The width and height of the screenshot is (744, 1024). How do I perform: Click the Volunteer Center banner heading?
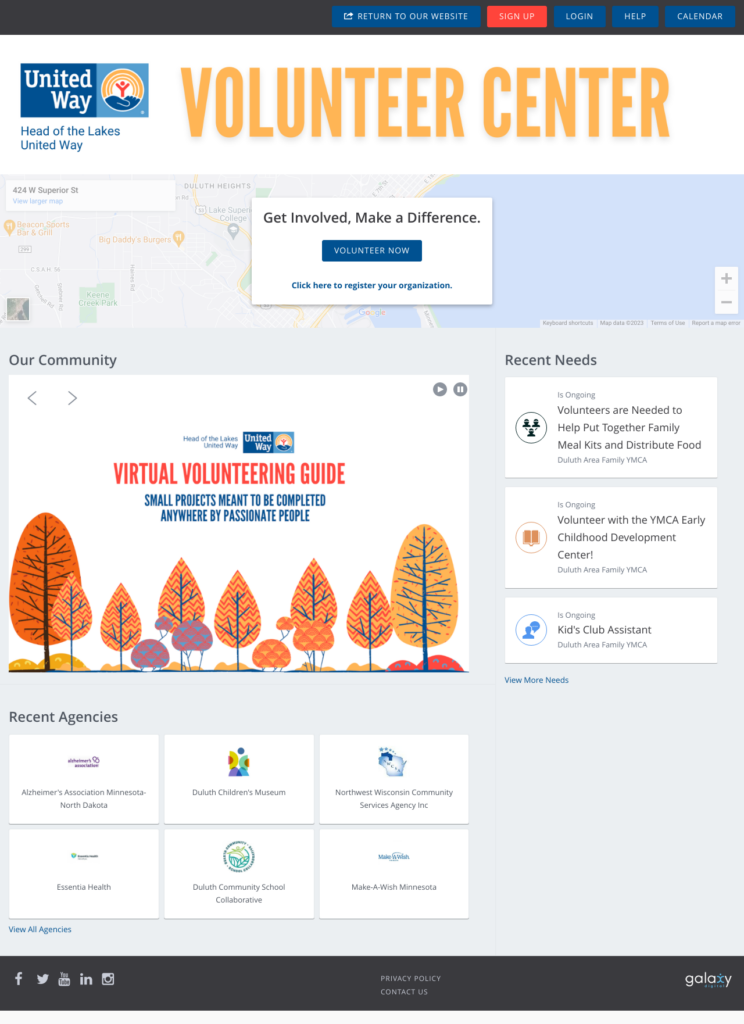click(x=425, y=103)
